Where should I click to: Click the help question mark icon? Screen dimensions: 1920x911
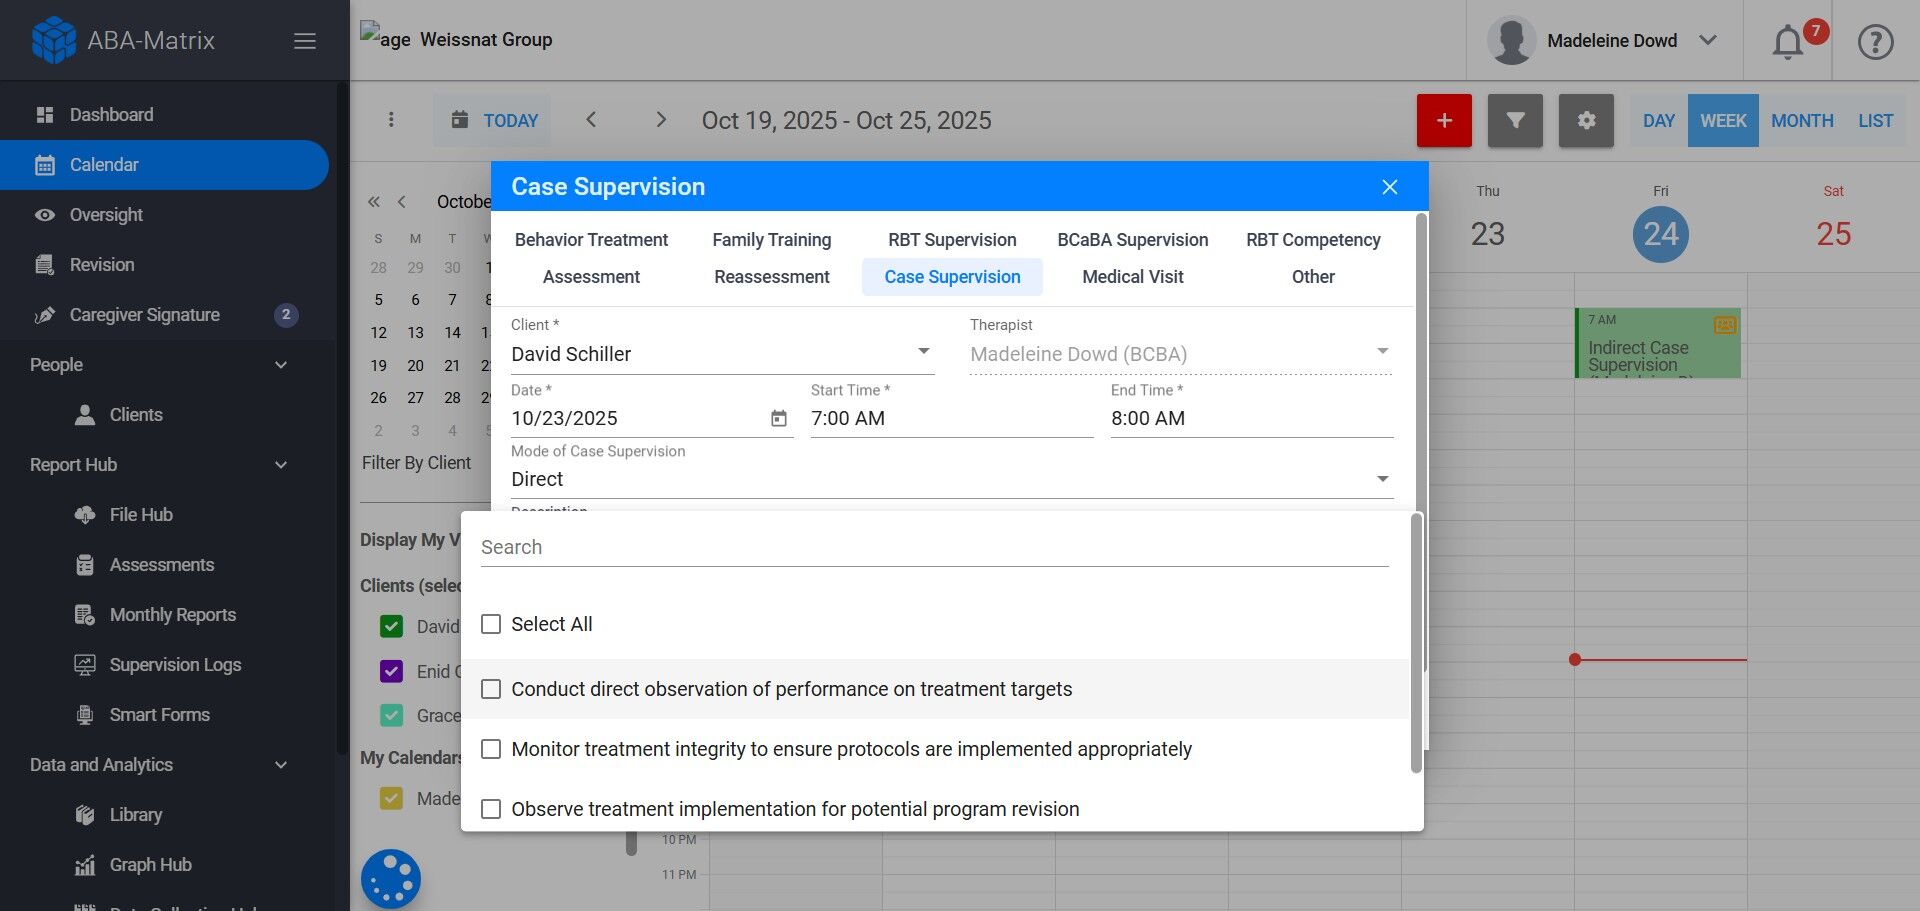click(x=1875, y=42)
